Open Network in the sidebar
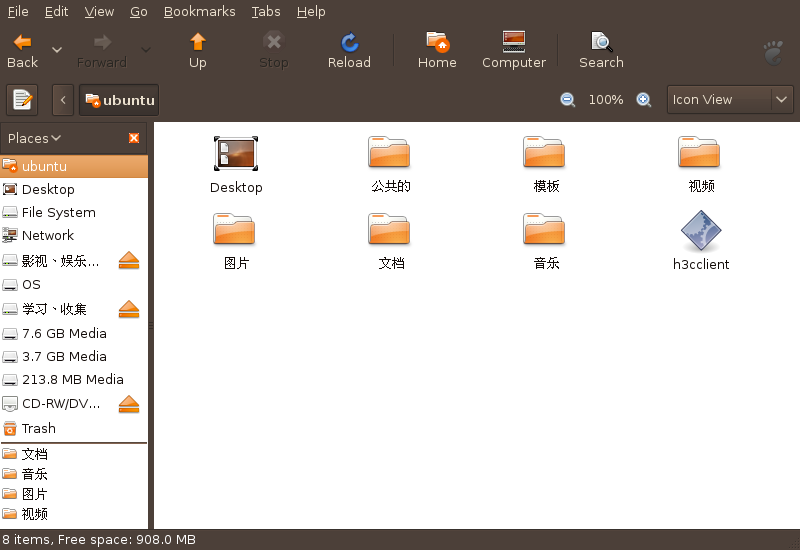Image resolution: width=800 pixels, height=550 pixels. tap(74, 235)
